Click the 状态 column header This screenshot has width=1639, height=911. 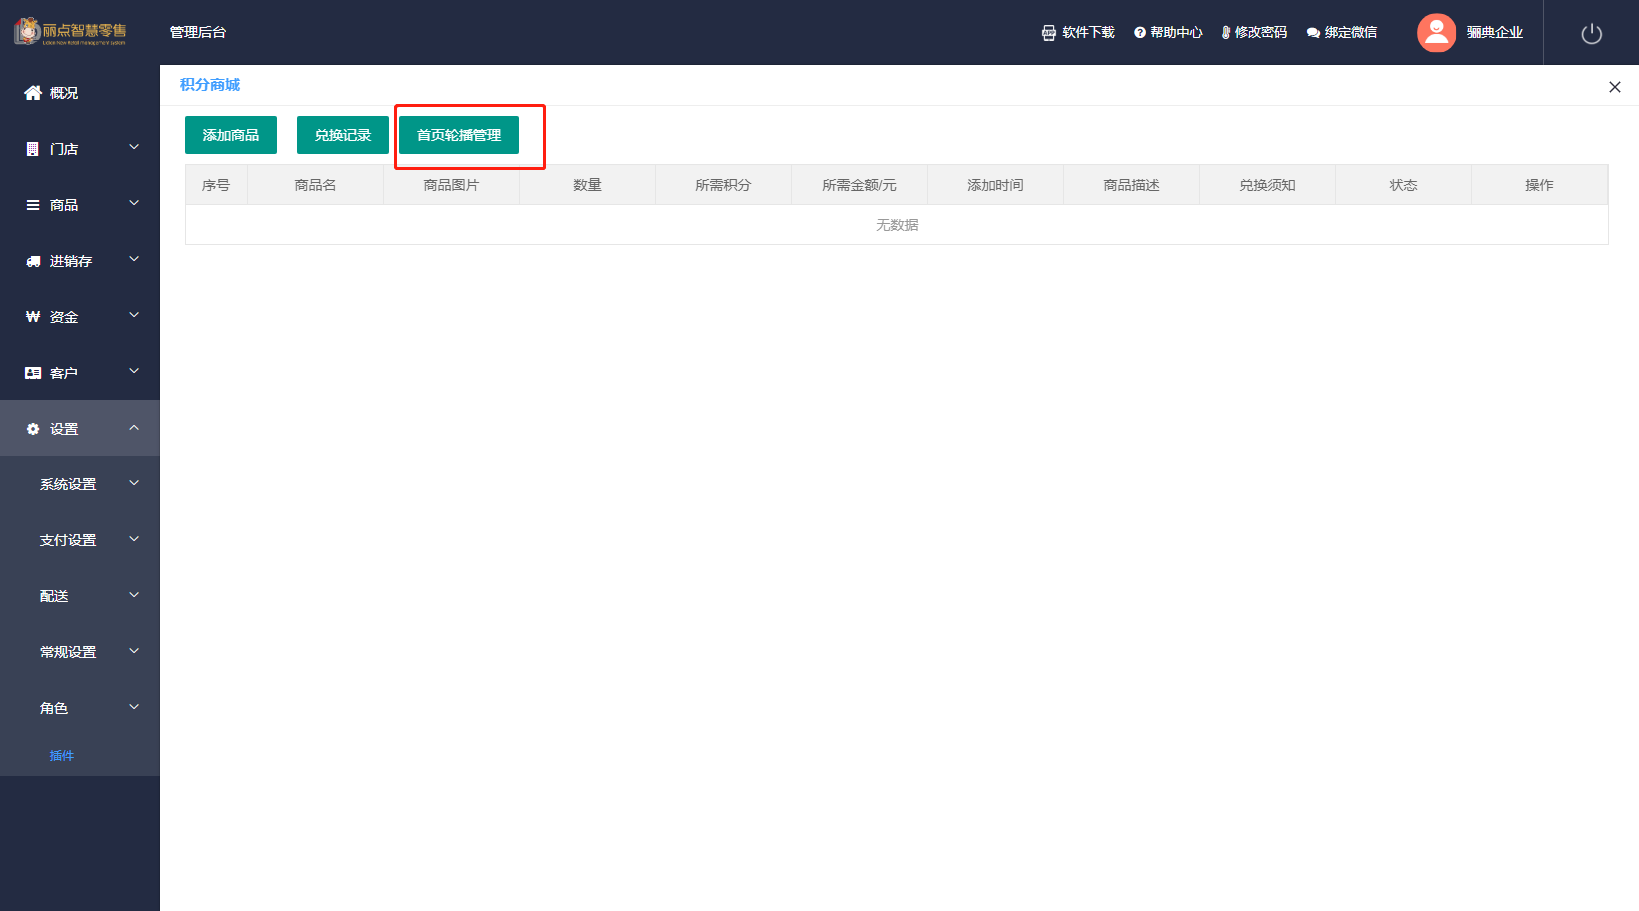tap(1403, 185)
